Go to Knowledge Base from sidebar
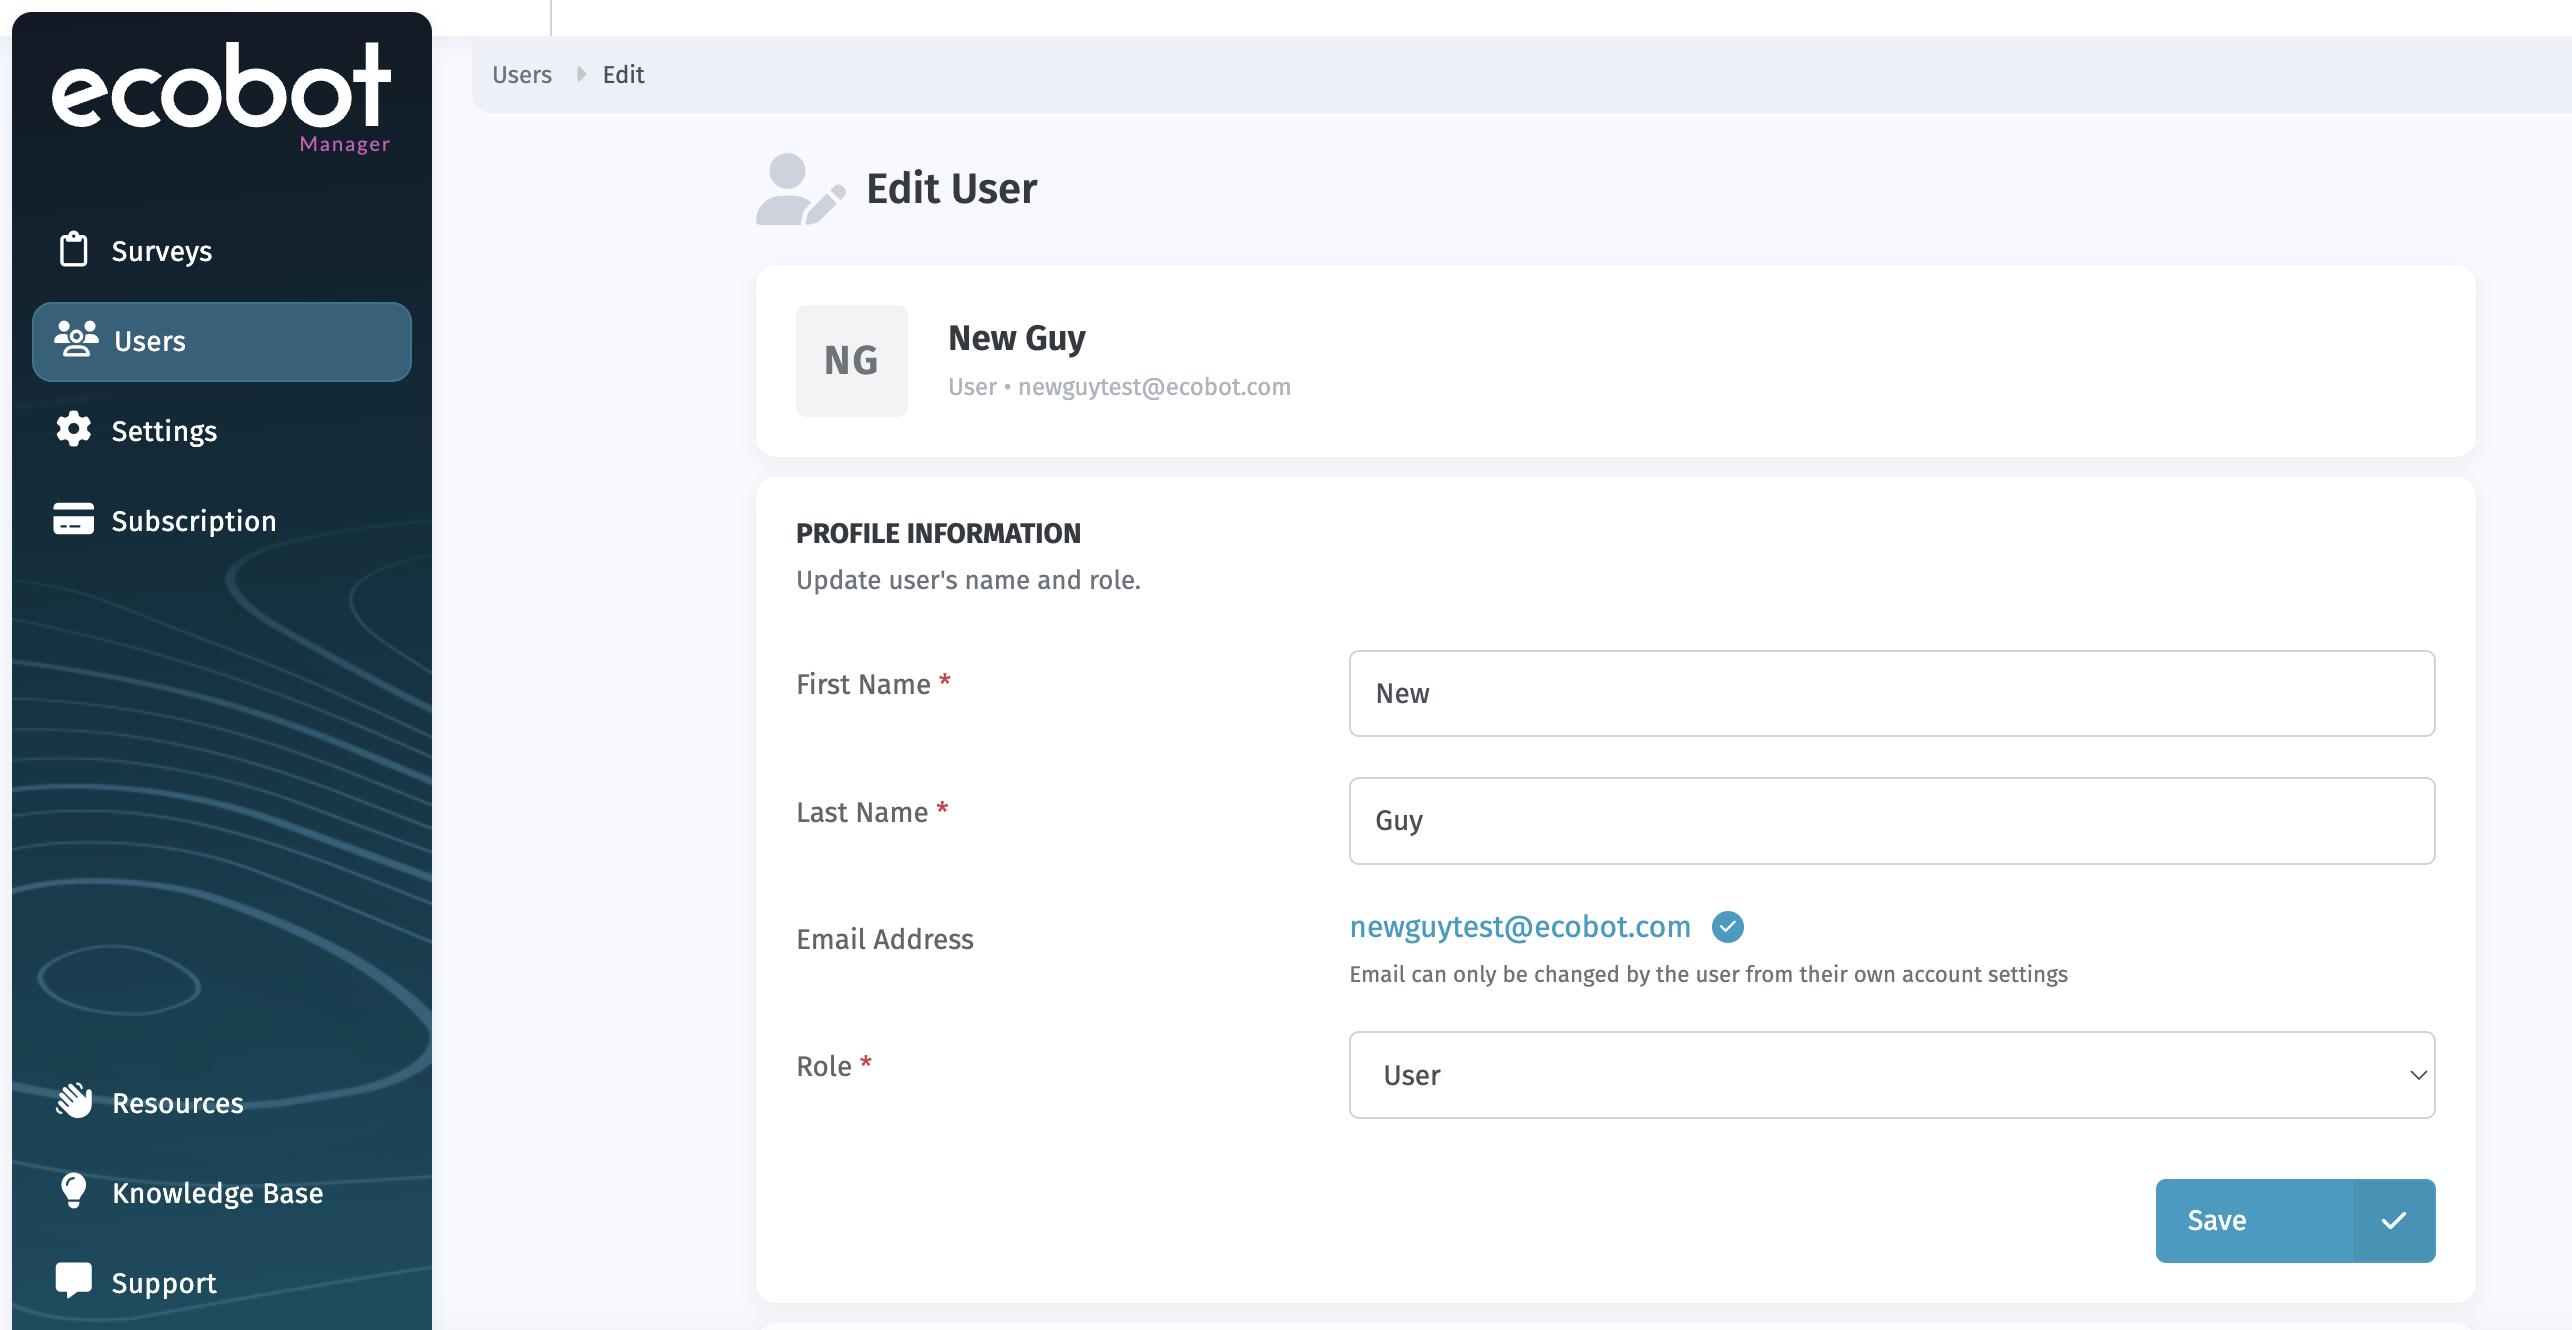The image size is (2572, 1330). tap(218, 1193)
